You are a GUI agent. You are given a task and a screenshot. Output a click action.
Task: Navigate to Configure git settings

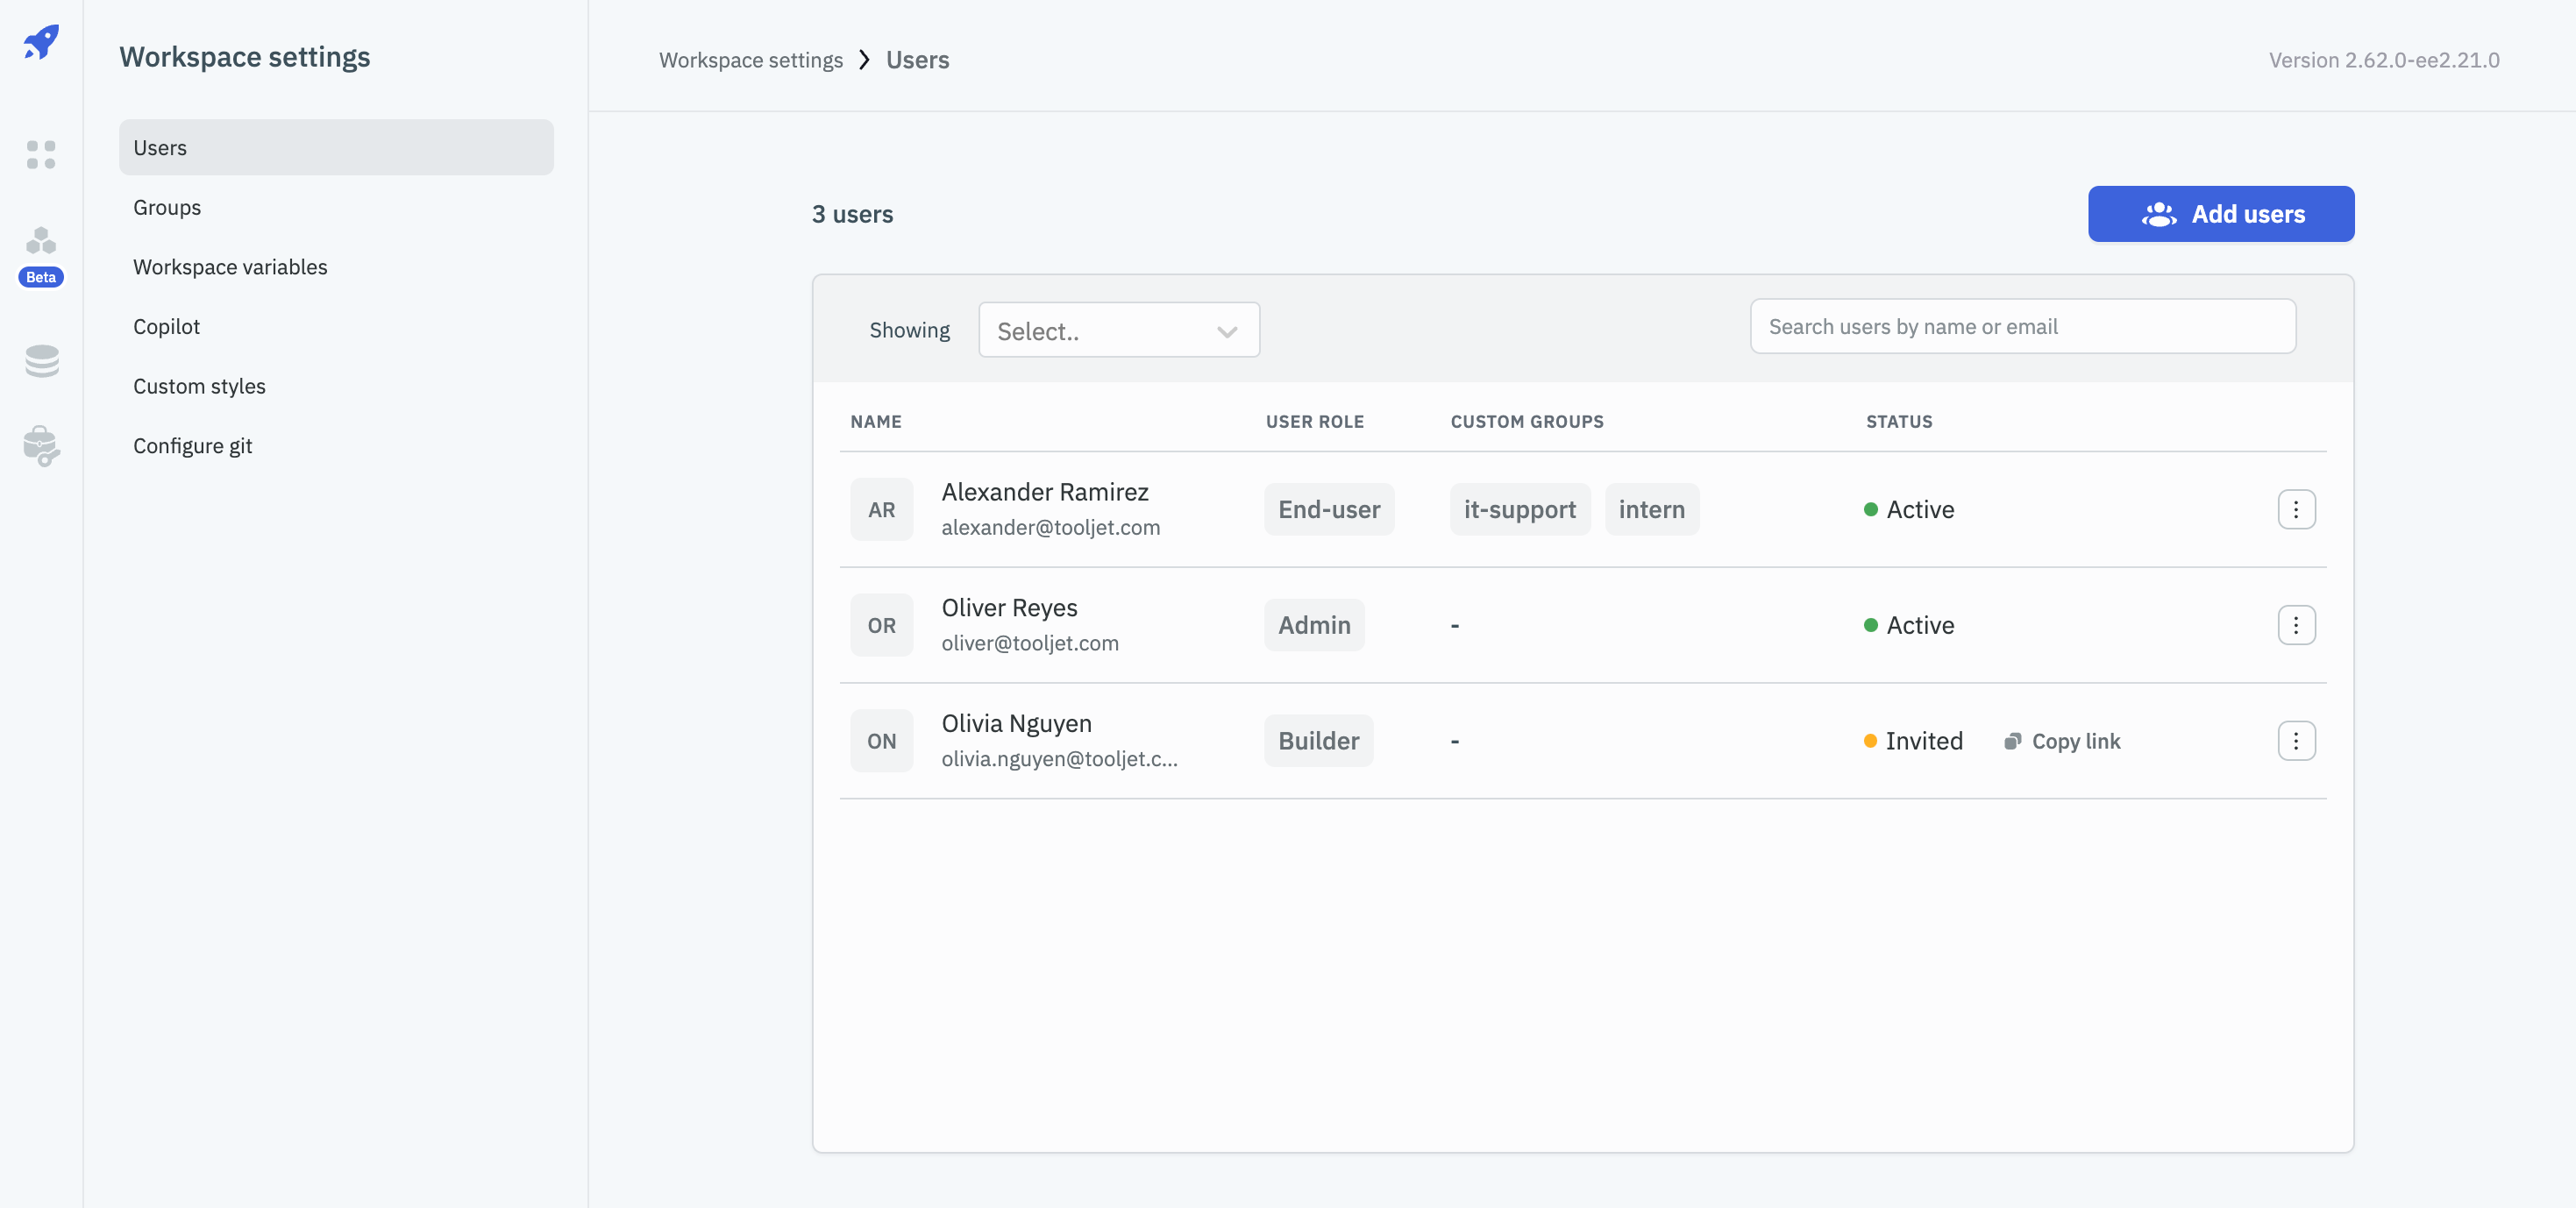point(192,444)
